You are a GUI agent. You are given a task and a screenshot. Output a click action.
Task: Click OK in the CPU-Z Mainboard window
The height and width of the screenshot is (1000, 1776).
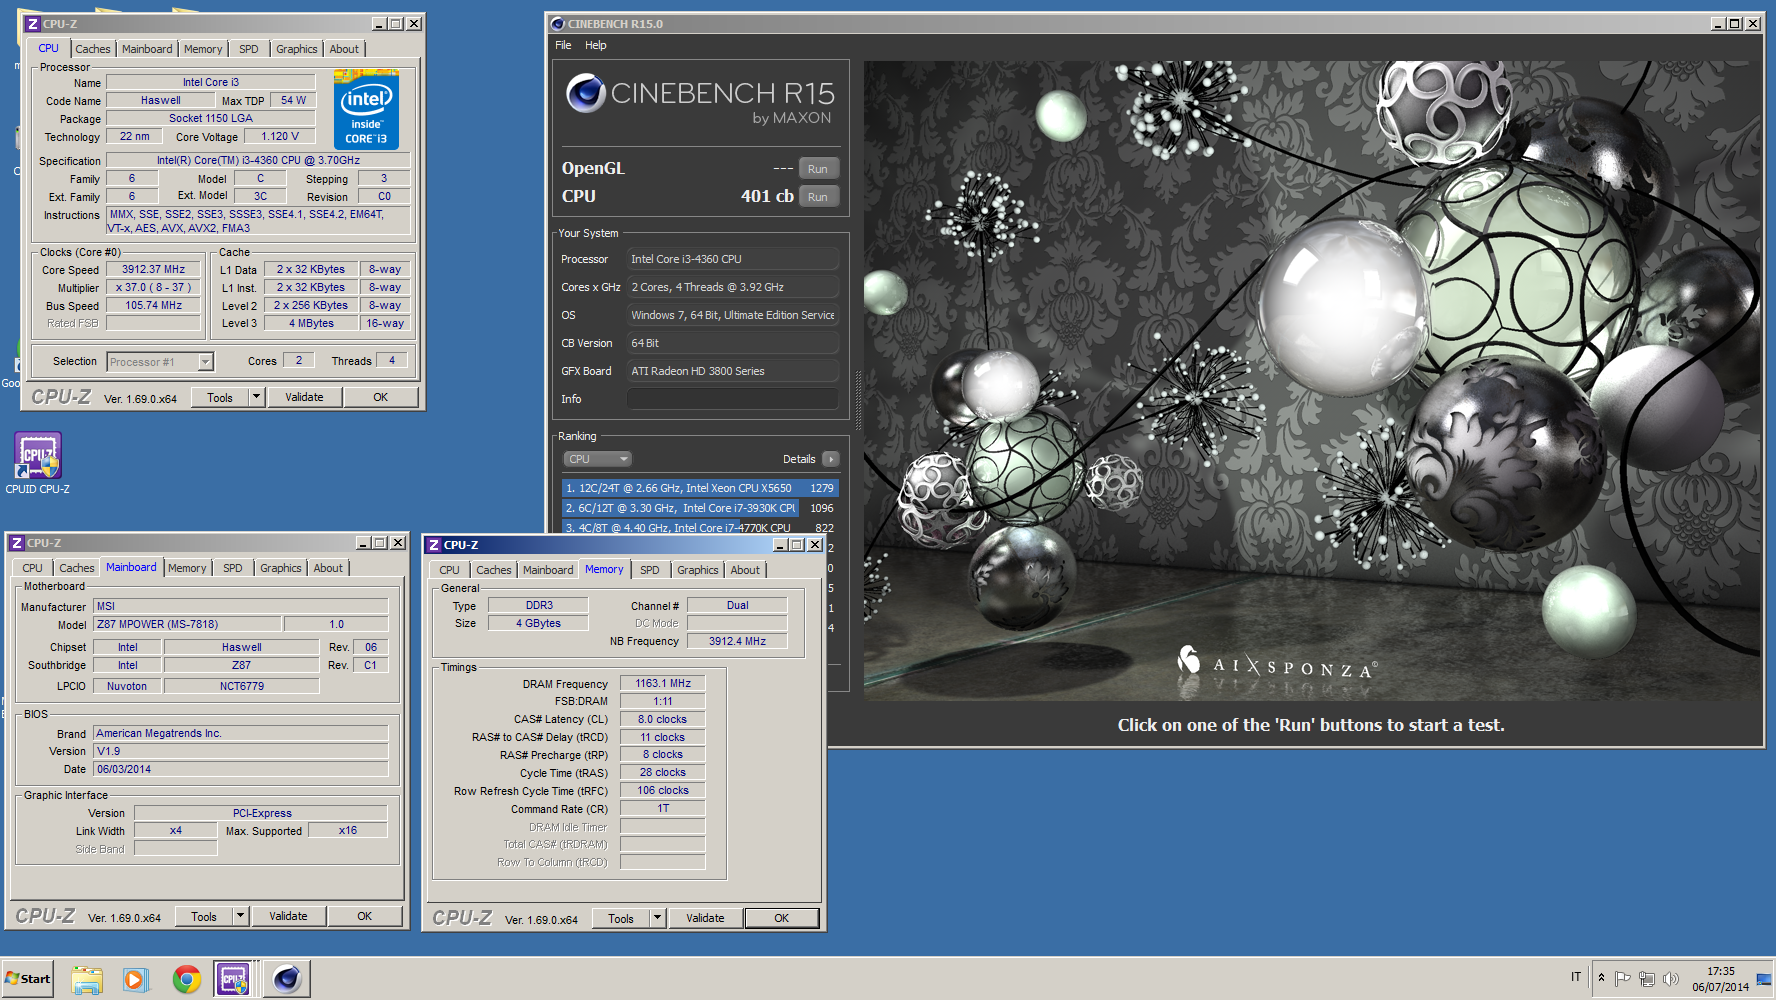pos(365,916)
